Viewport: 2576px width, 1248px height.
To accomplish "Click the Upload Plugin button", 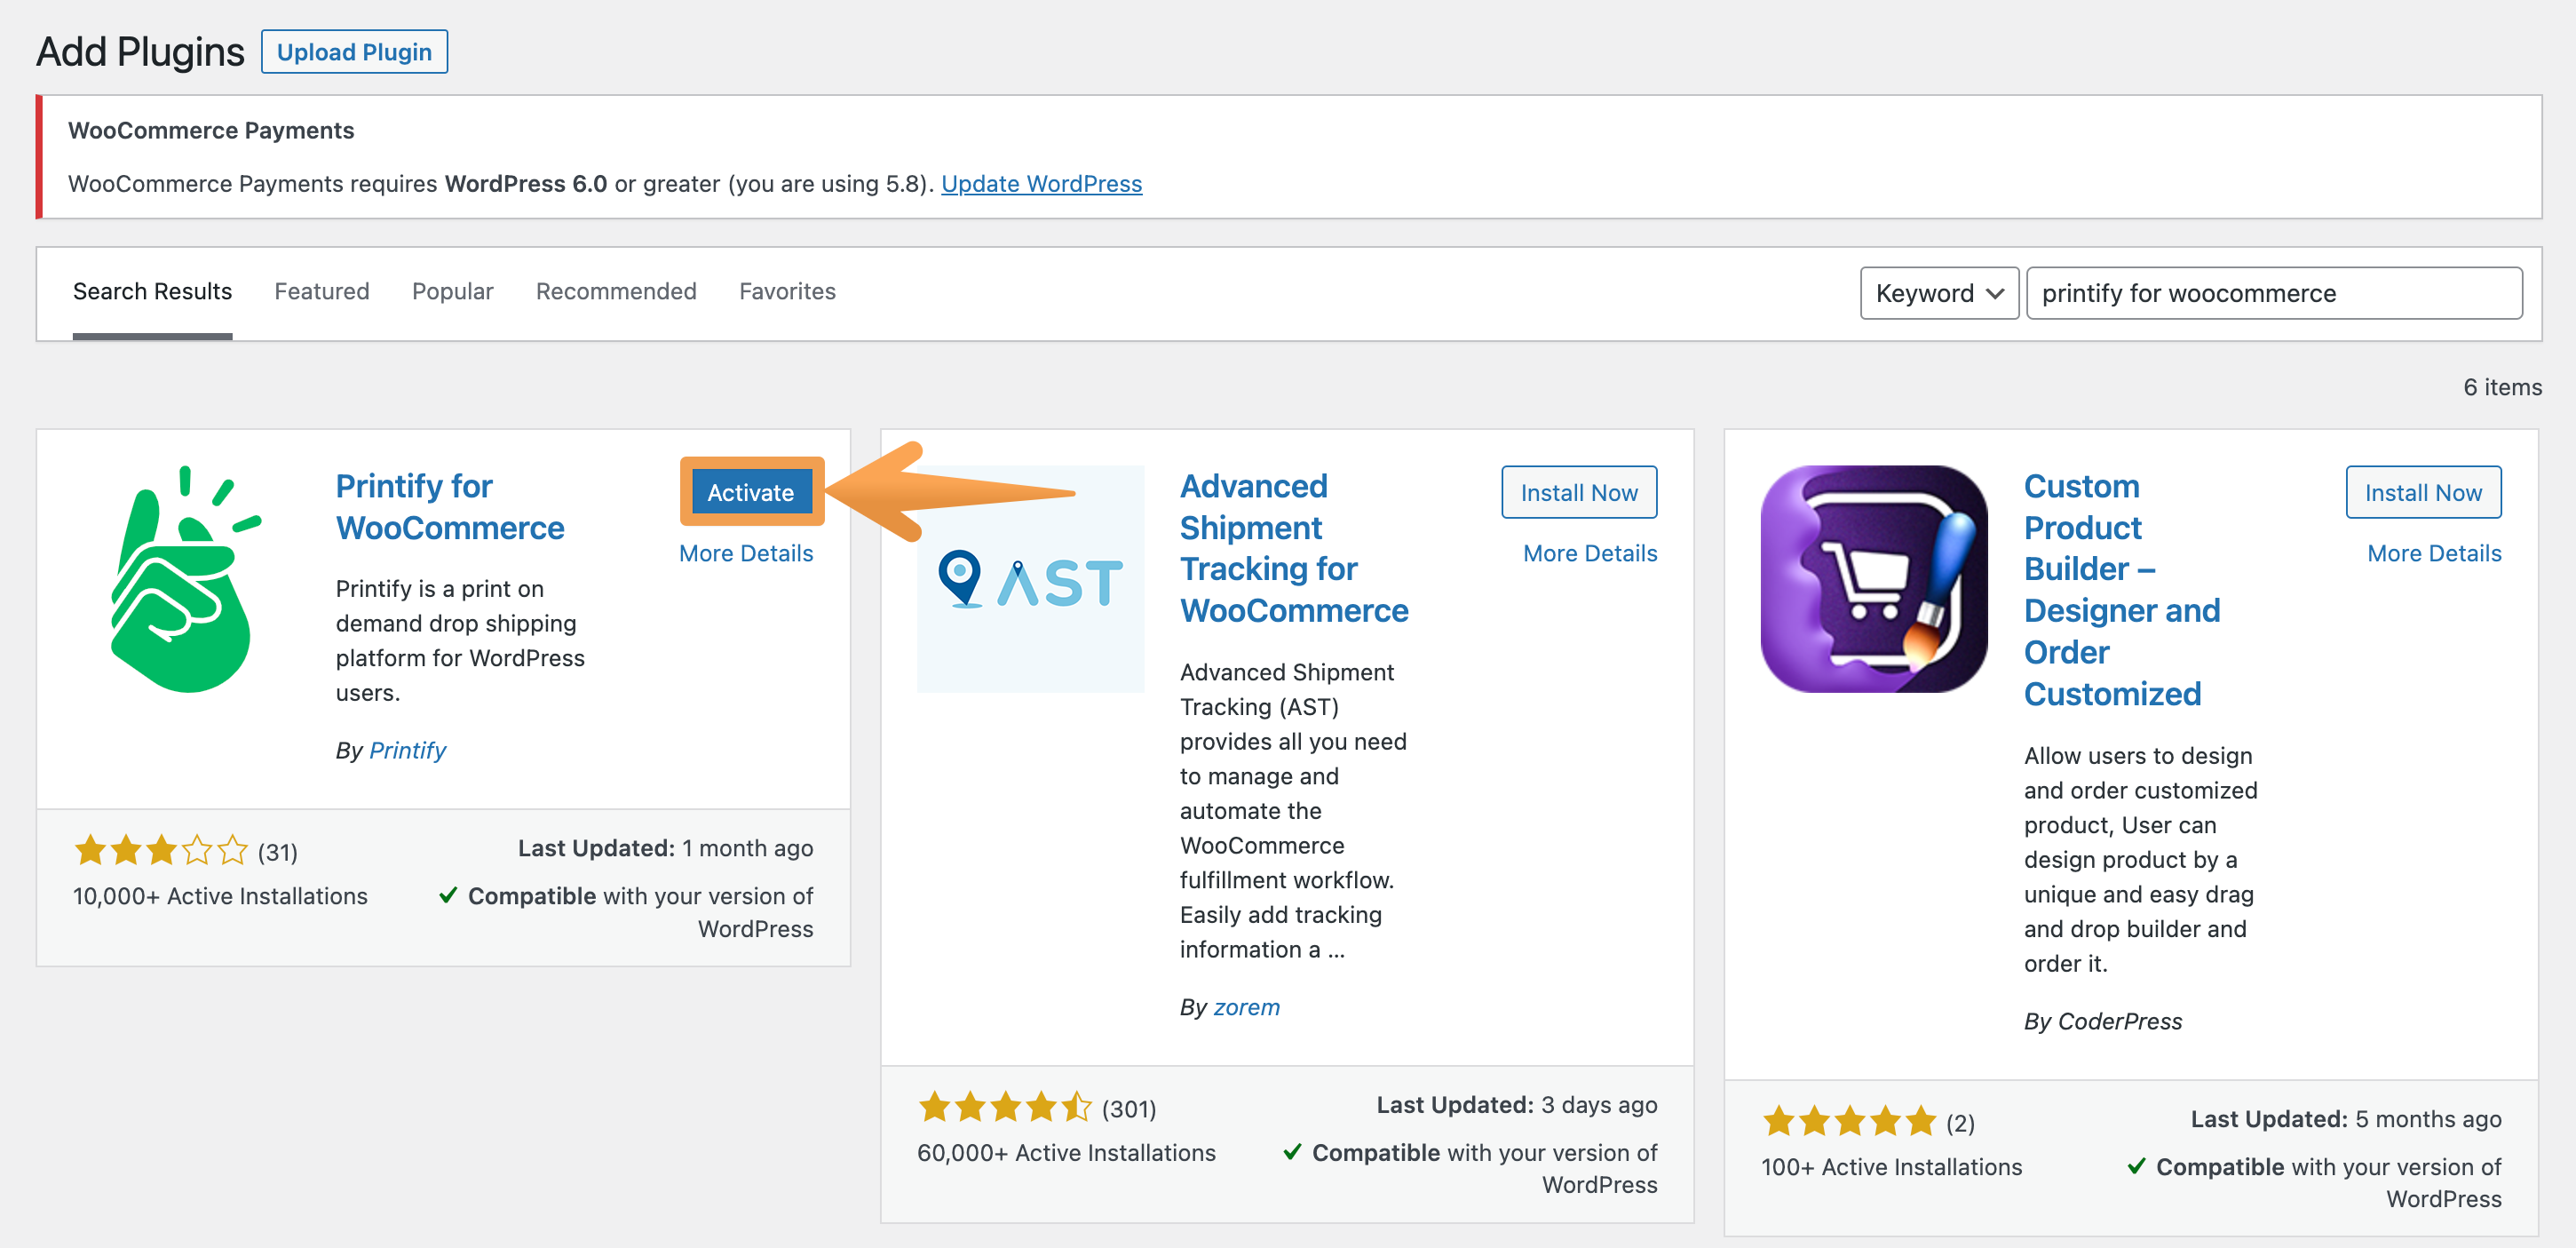I will (354, 52).
